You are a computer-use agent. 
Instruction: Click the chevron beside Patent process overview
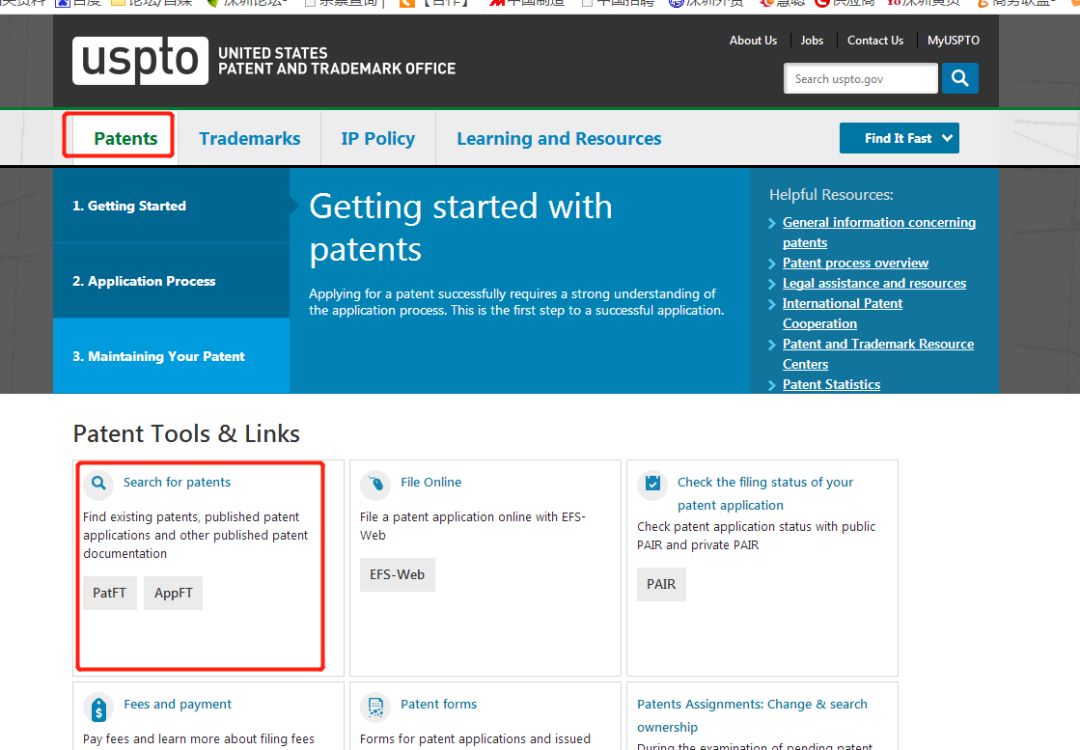tap(772, 263)
